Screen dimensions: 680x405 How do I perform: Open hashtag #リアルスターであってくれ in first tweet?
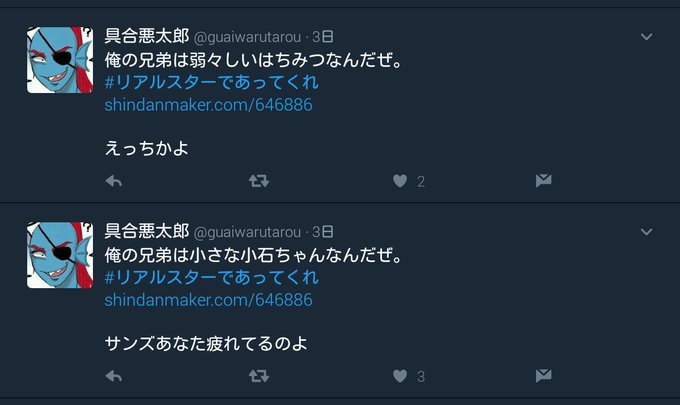click(212, 82)
